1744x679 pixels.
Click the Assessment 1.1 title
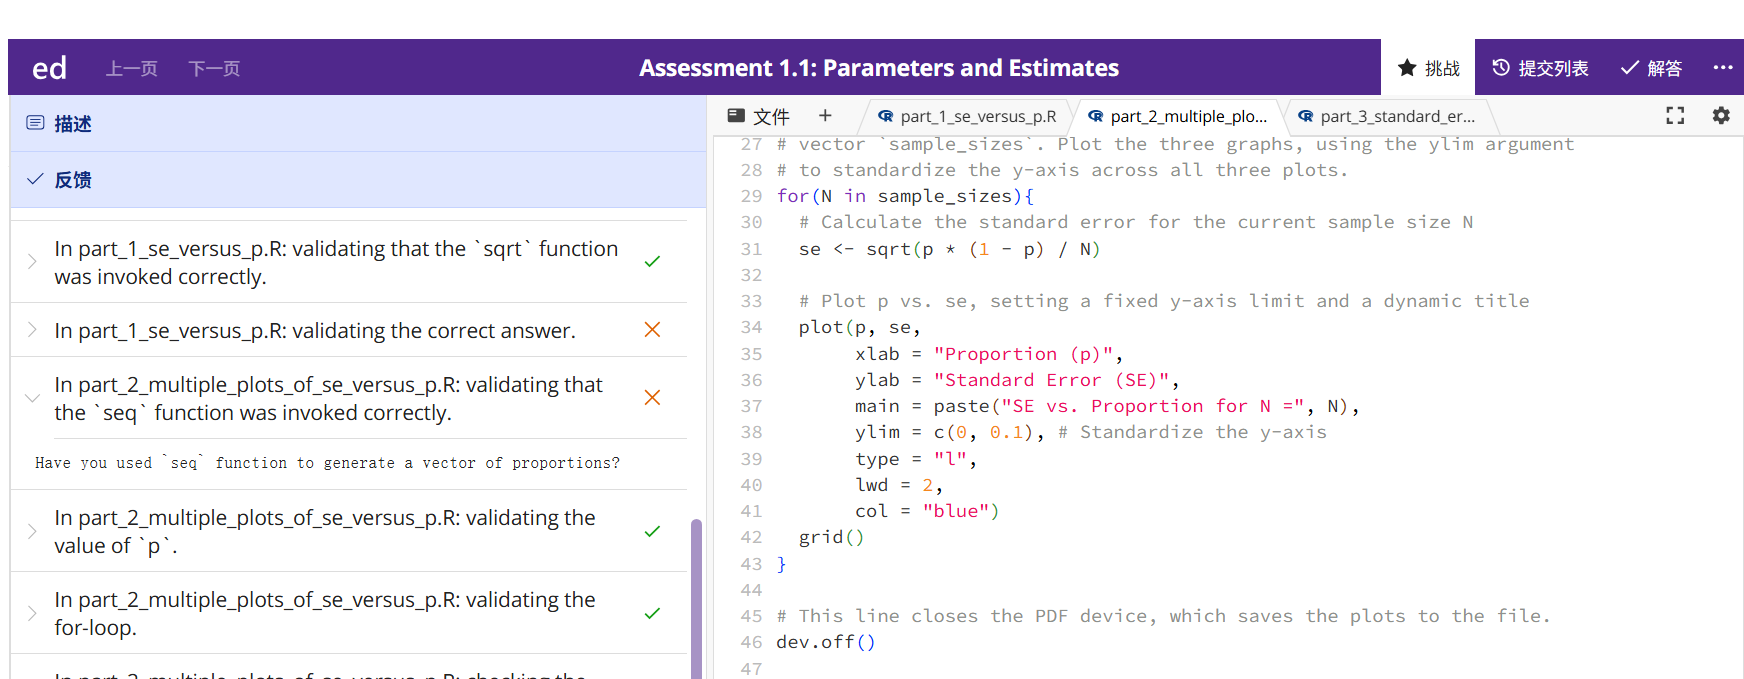(879, 68)
